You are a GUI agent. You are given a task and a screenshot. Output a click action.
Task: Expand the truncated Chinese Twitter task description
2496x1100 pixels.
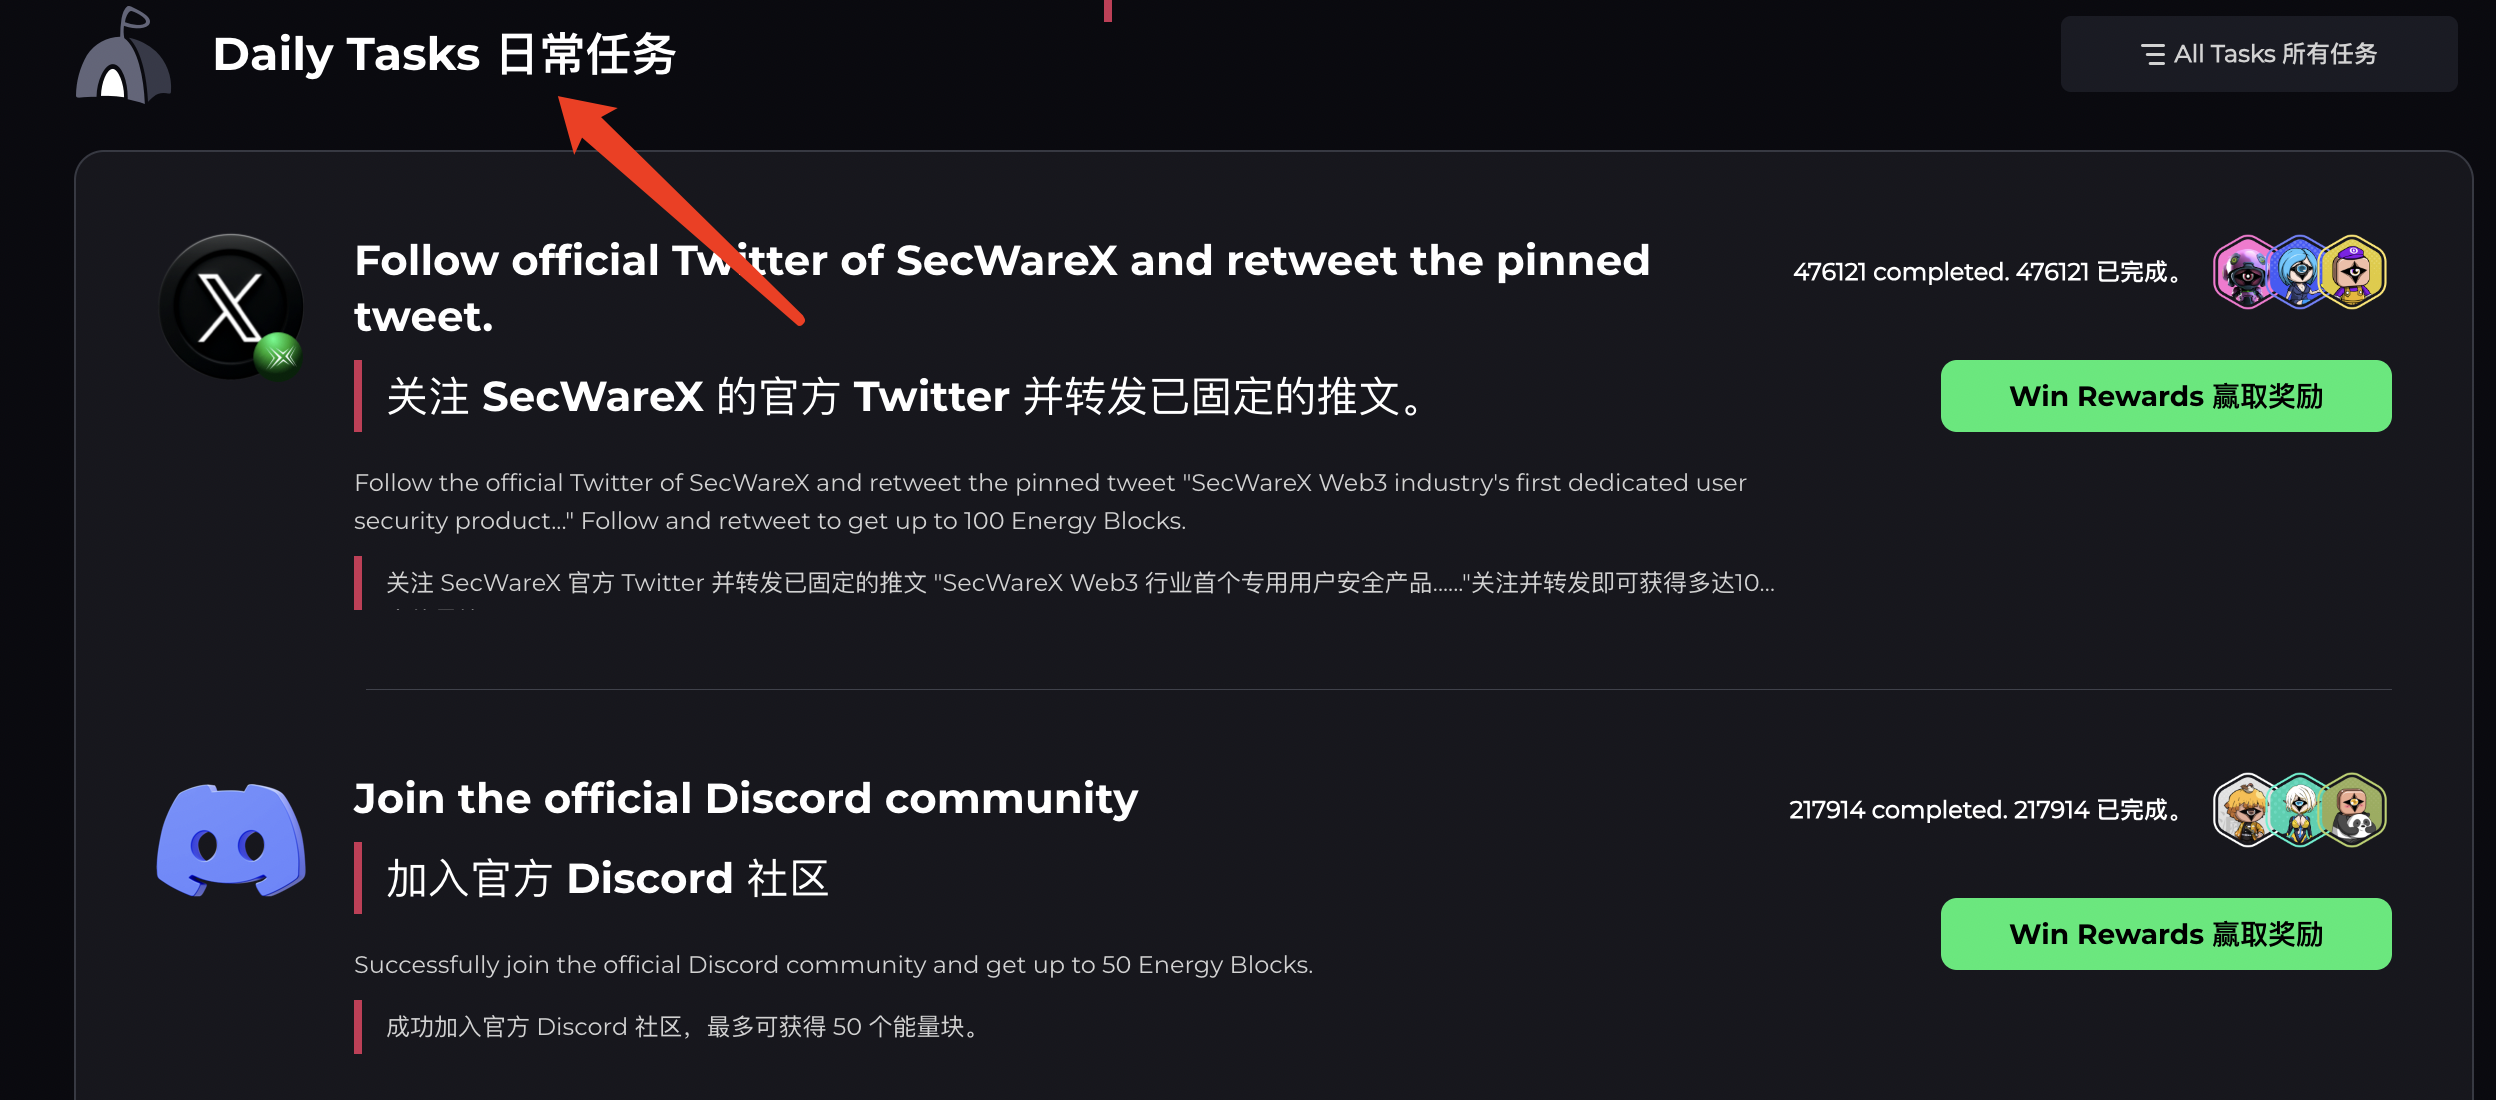[1080, 583]
